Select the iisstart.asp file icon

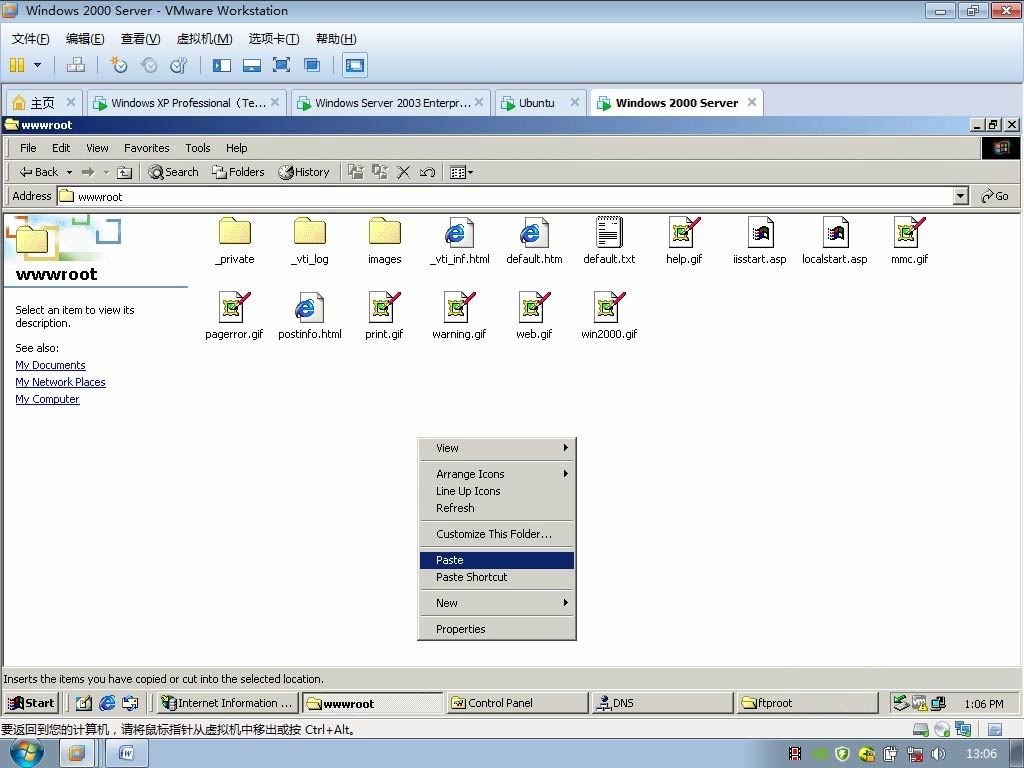point(760,232)
